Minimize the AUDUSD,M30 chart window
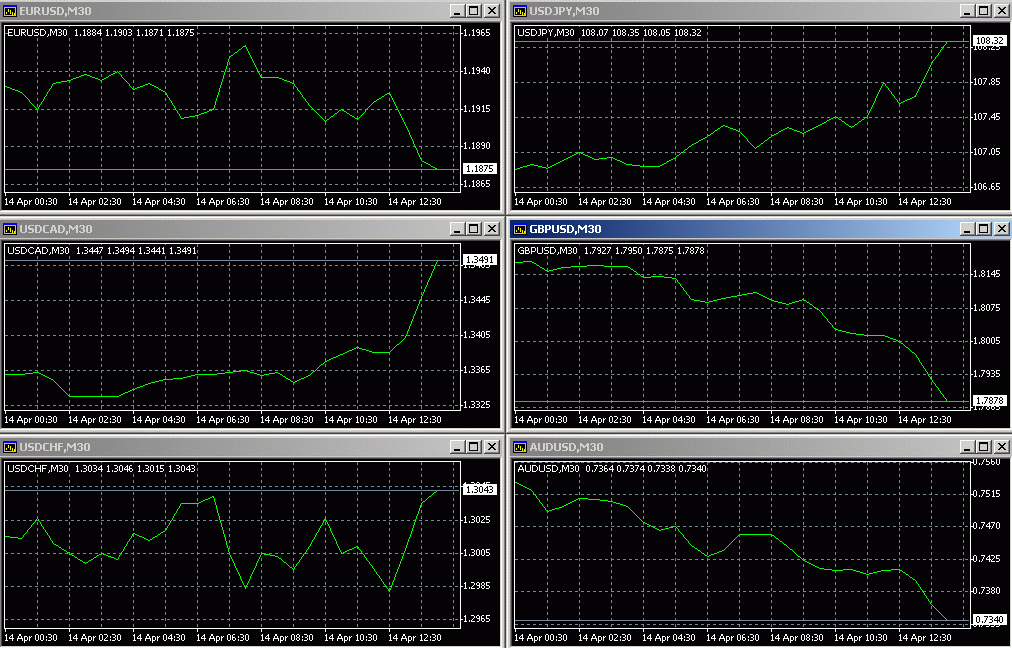1012x648 pixels. point(967,447)
